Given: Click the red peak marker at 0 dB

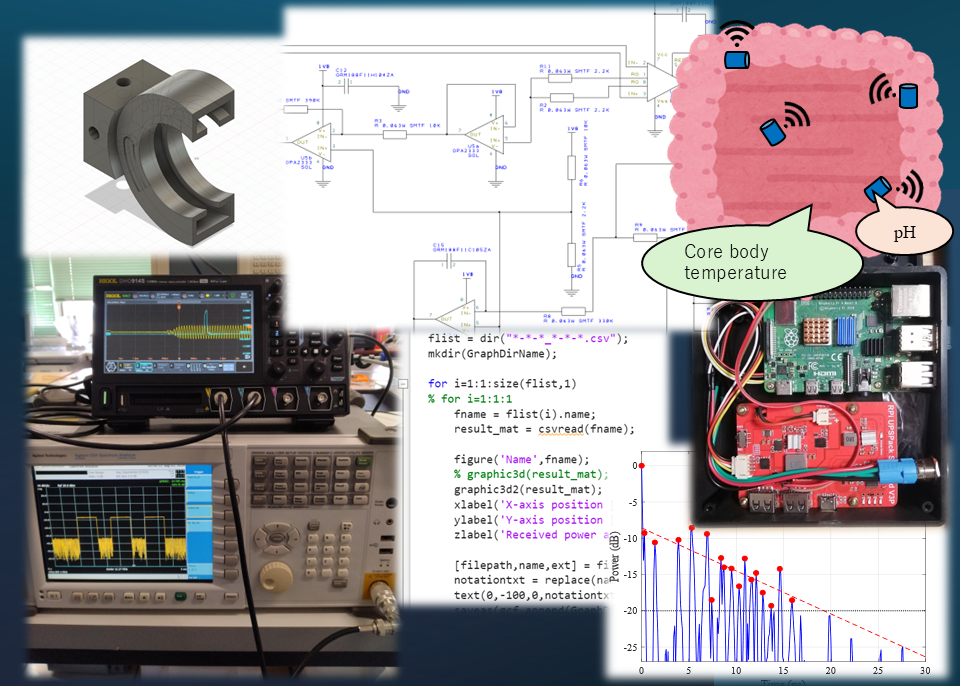Looking at the screenshot, I should pos(642,466).
